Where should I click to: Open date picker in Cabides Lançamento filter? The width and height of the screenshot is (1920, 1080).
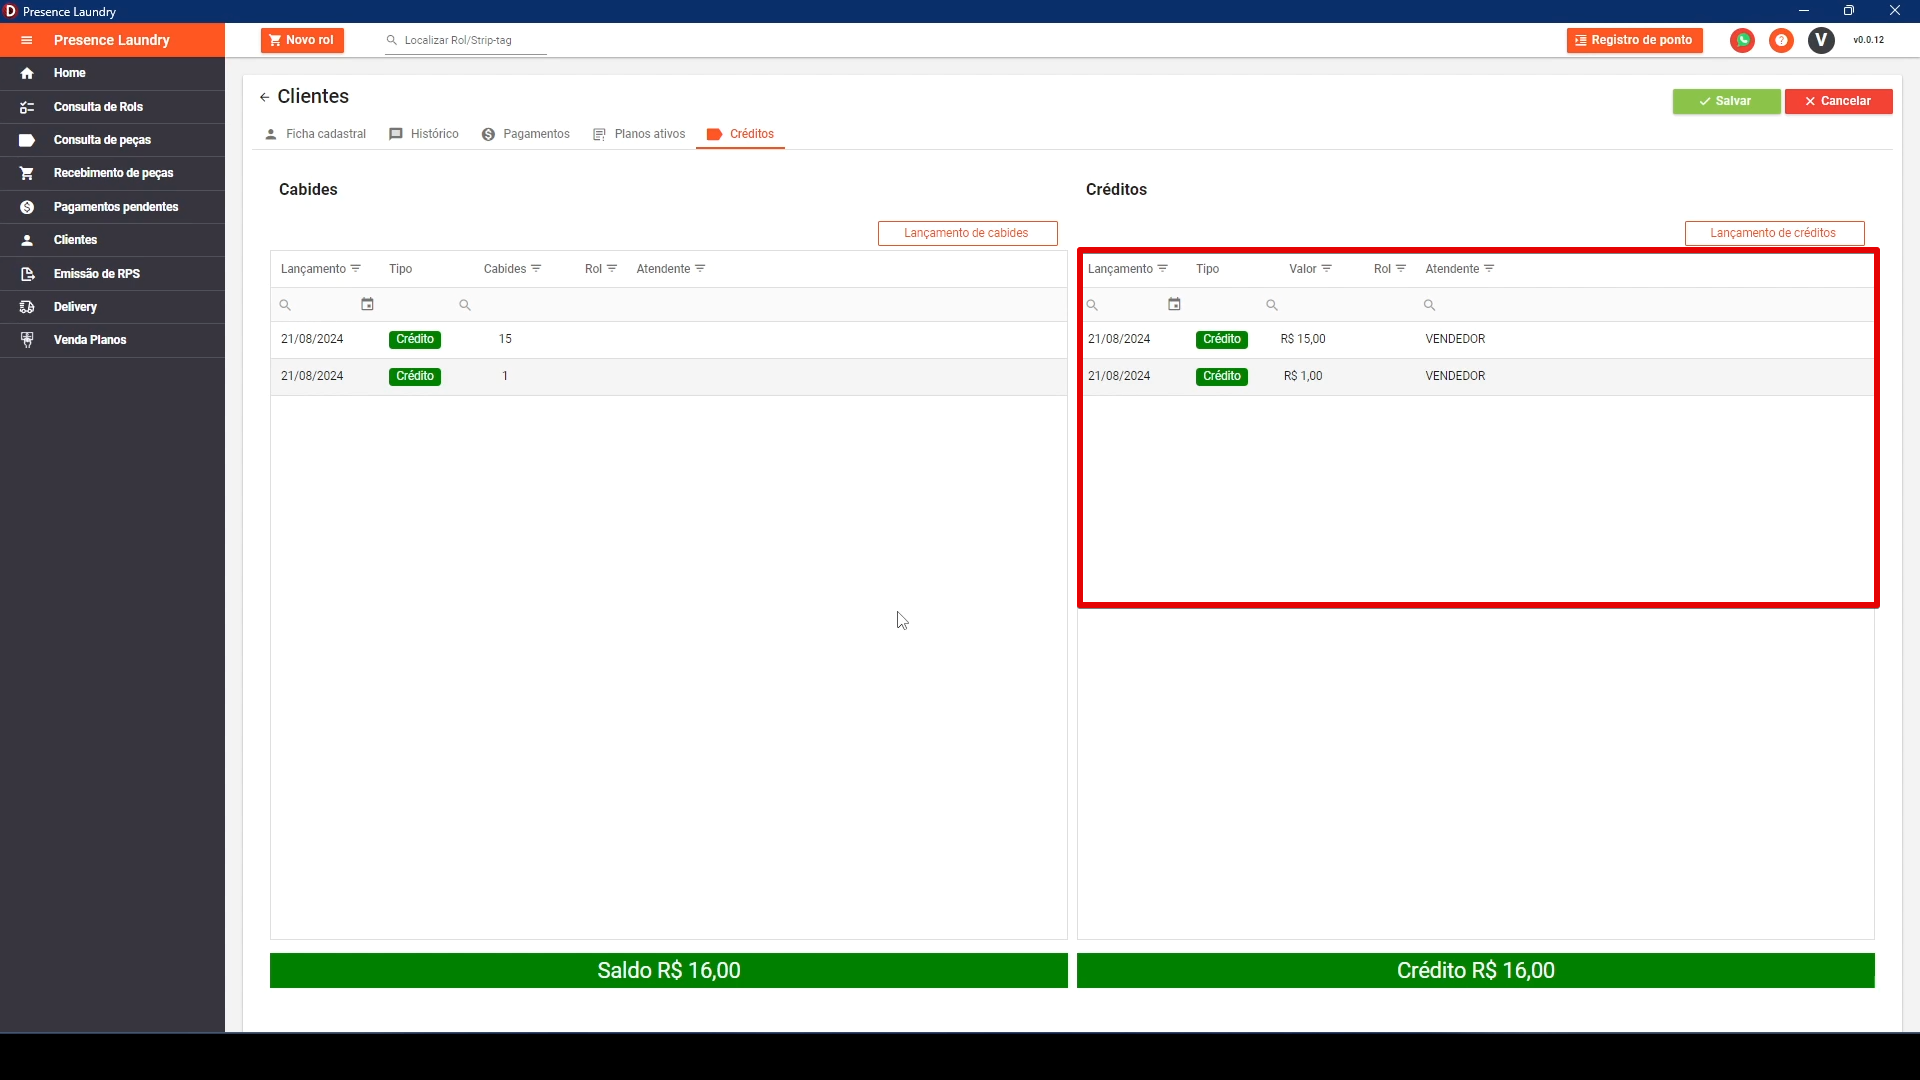(x=367, y=305)
